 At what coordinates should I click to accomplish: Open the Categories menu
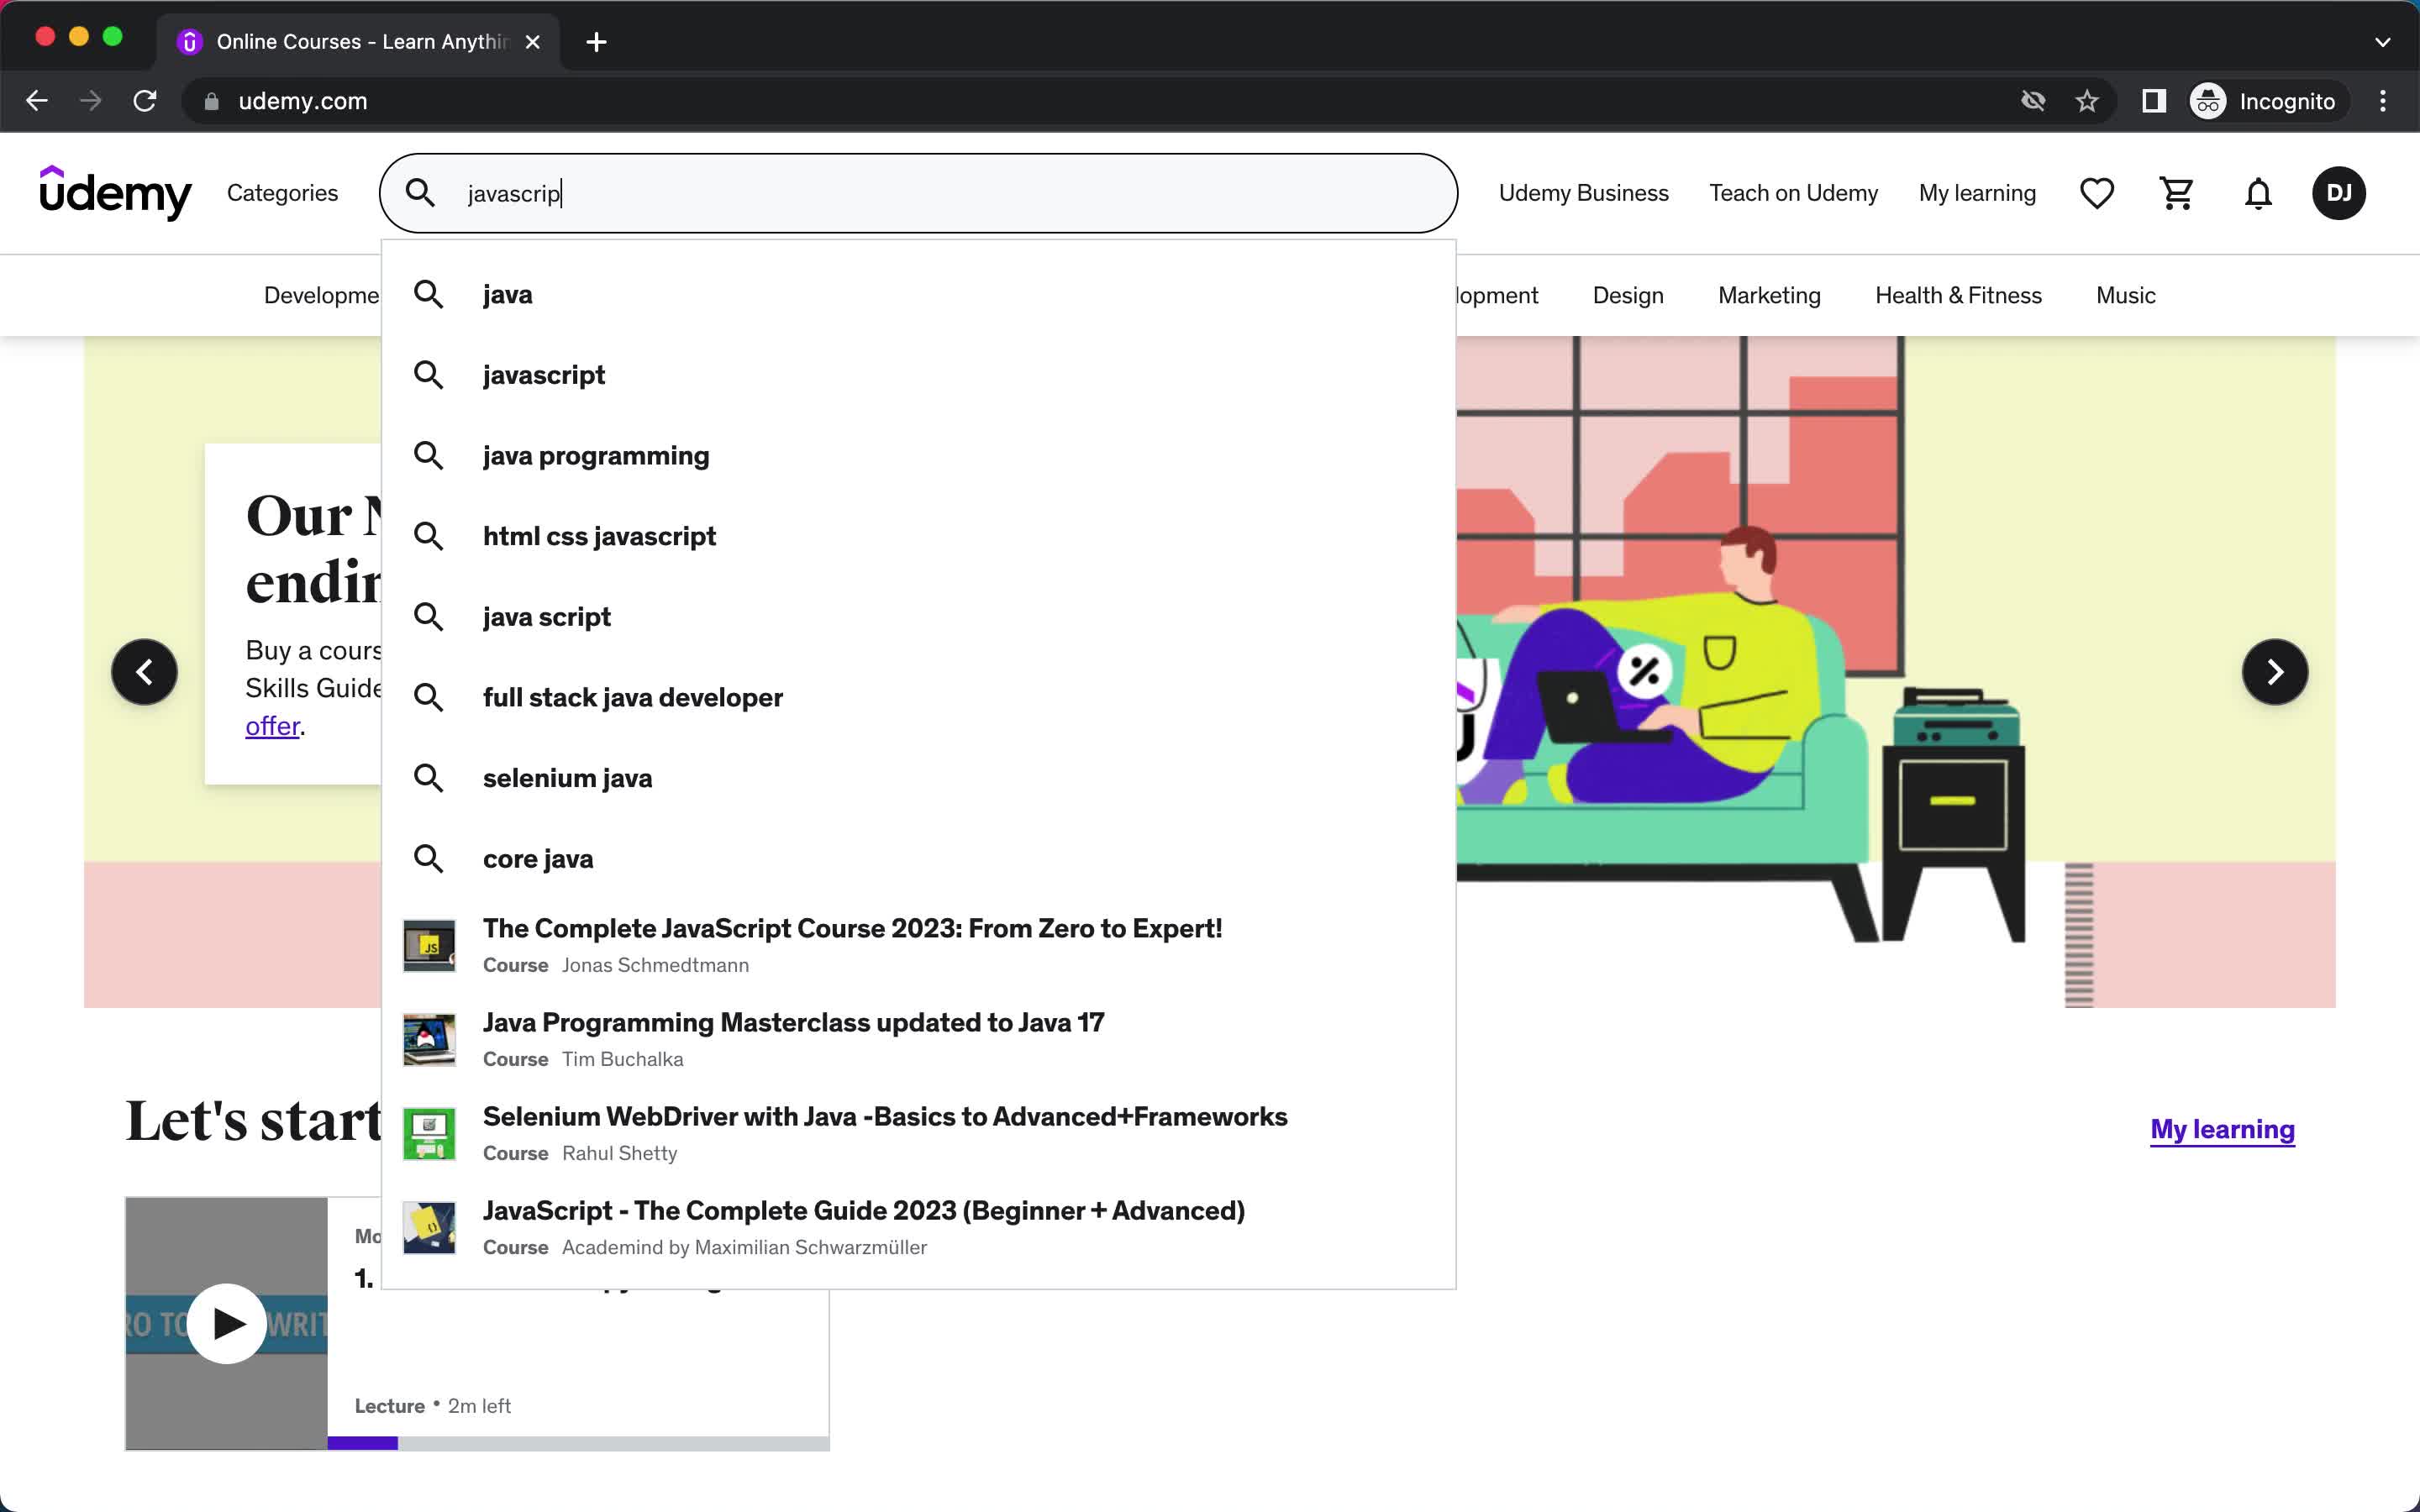pyautogui.click(x=282, y=193)
